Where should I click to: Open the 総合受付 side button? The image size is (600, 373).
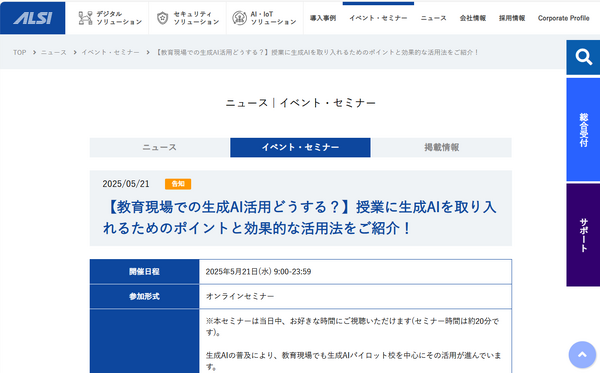pos(583,130)
